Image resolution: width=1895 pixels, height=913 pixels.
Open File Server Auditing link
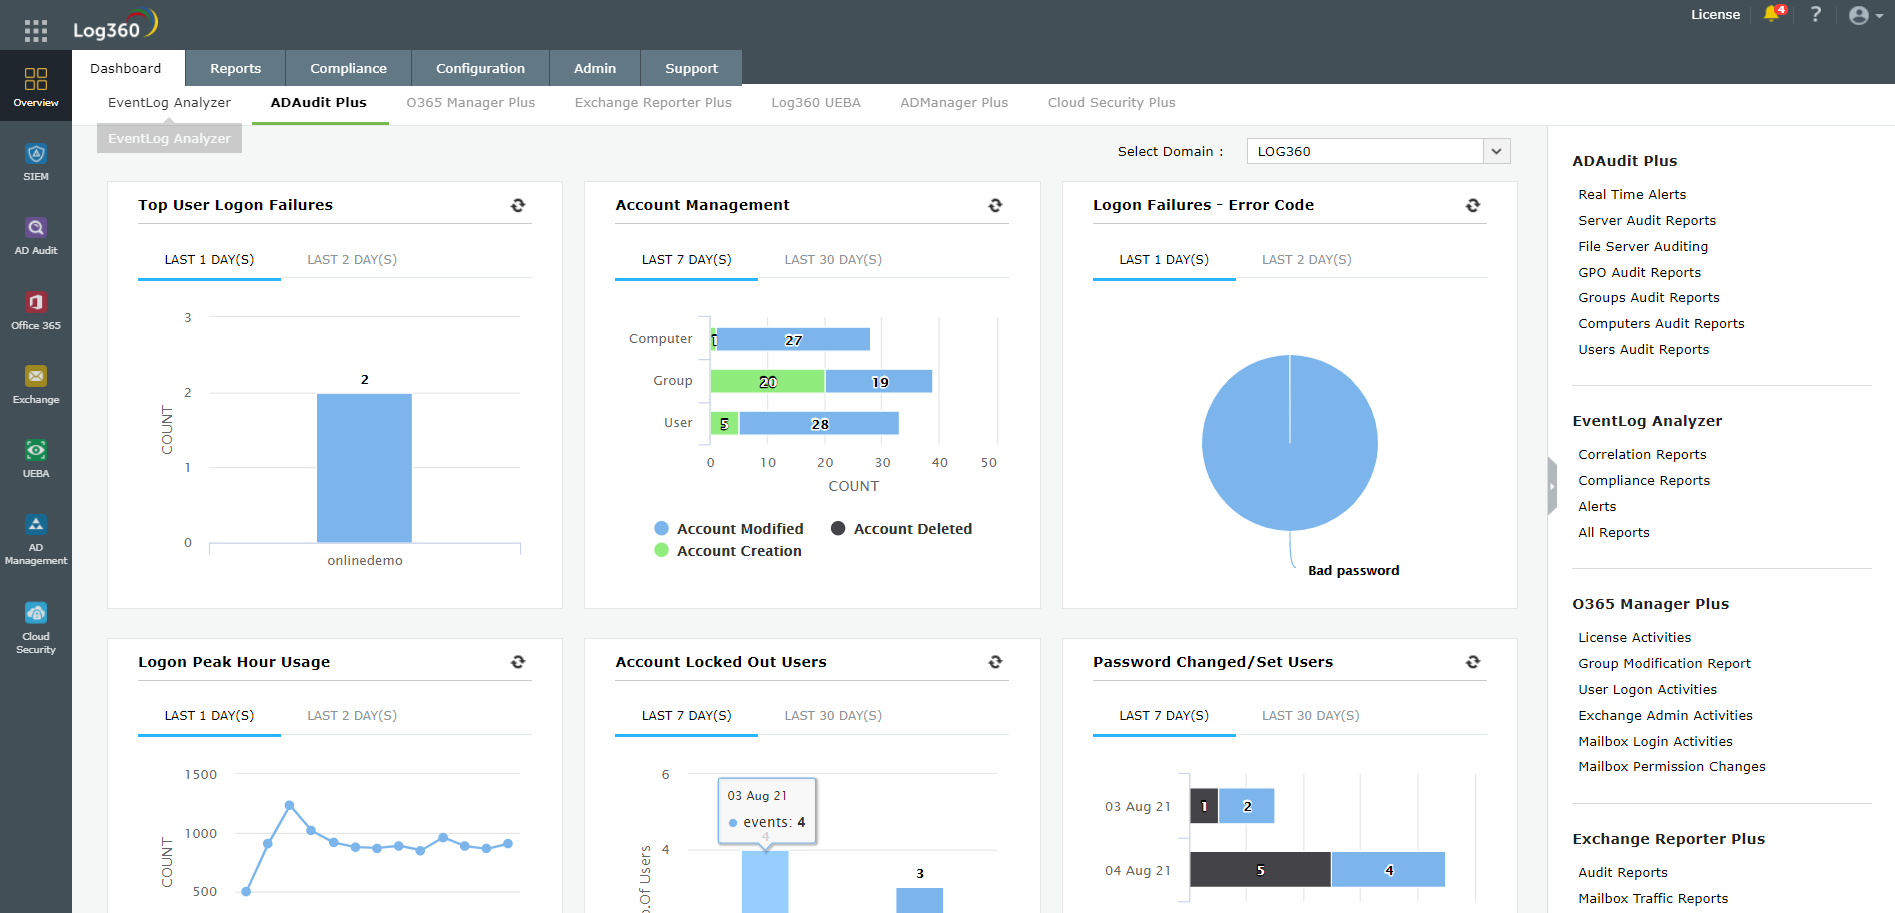tap(1643, 246)
